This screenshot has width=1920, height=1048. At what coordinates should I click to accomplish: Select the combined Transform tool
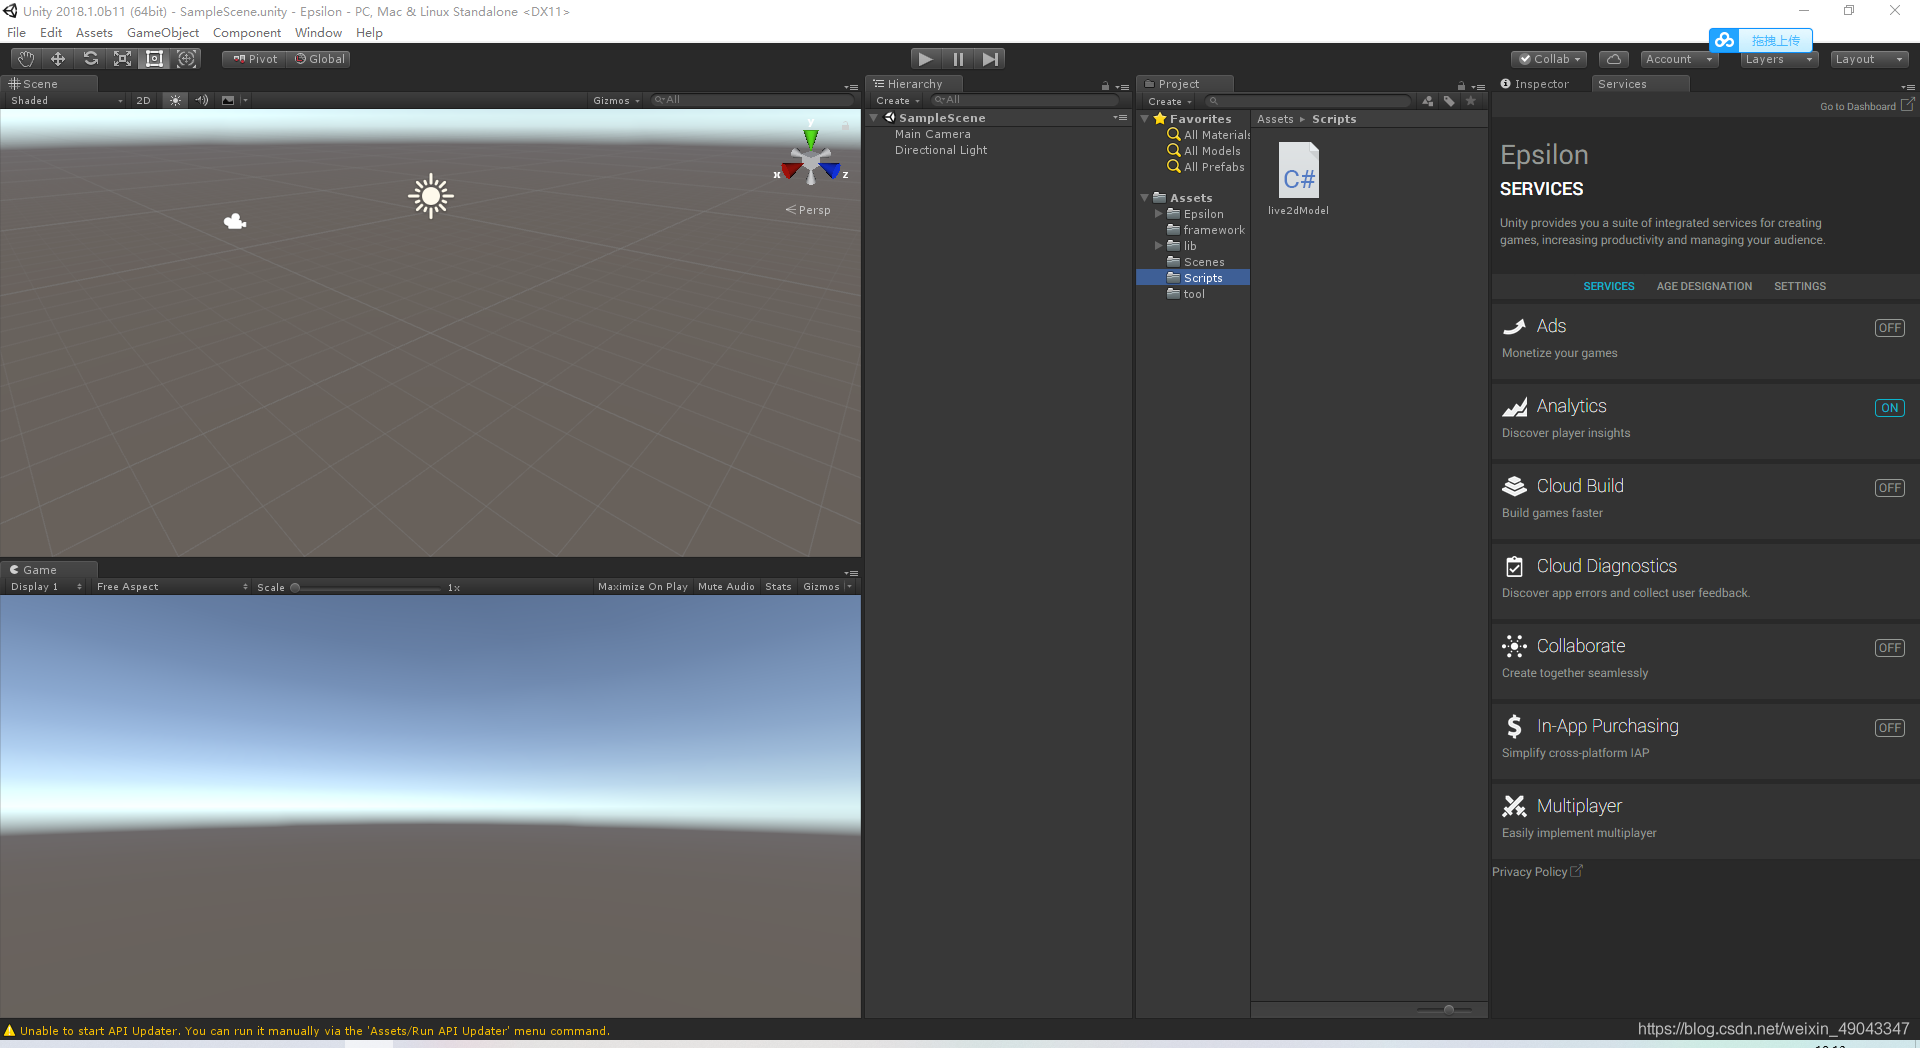186,59
